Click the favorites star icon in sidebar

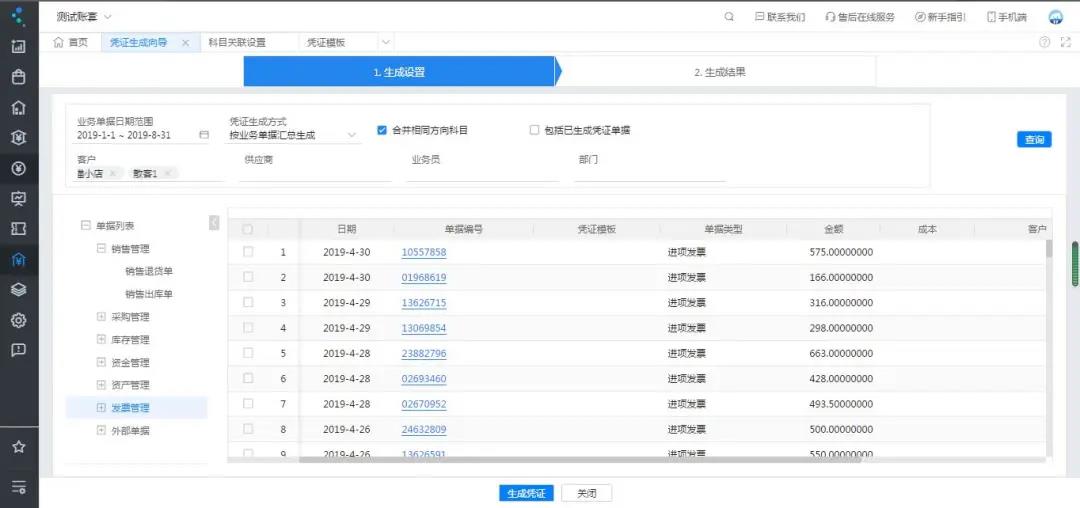click(x=18, y=447)
